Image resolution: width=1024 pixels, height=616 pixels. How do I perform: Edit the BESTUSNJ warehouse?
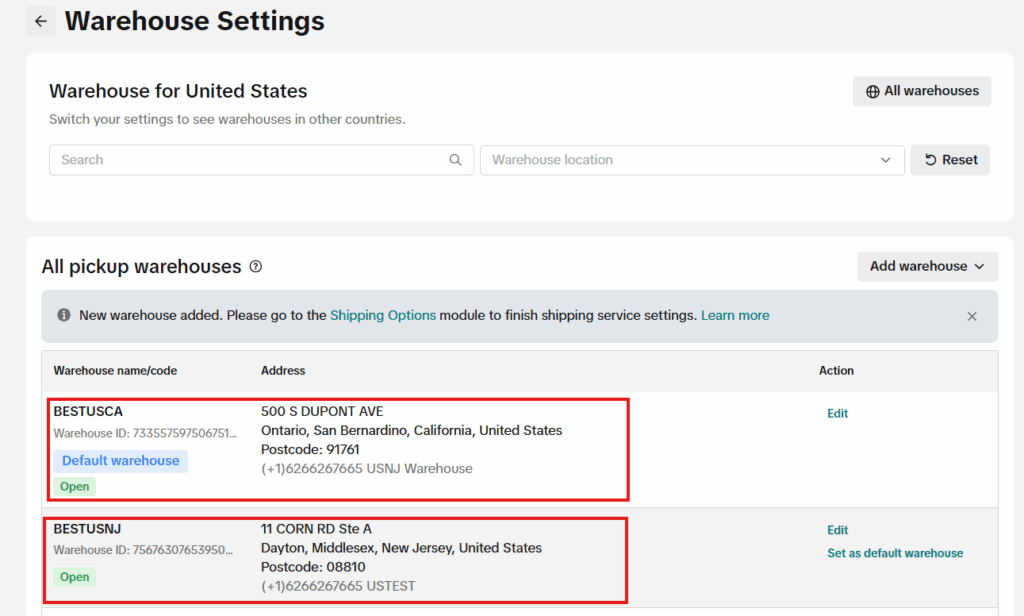coord(837,530)
